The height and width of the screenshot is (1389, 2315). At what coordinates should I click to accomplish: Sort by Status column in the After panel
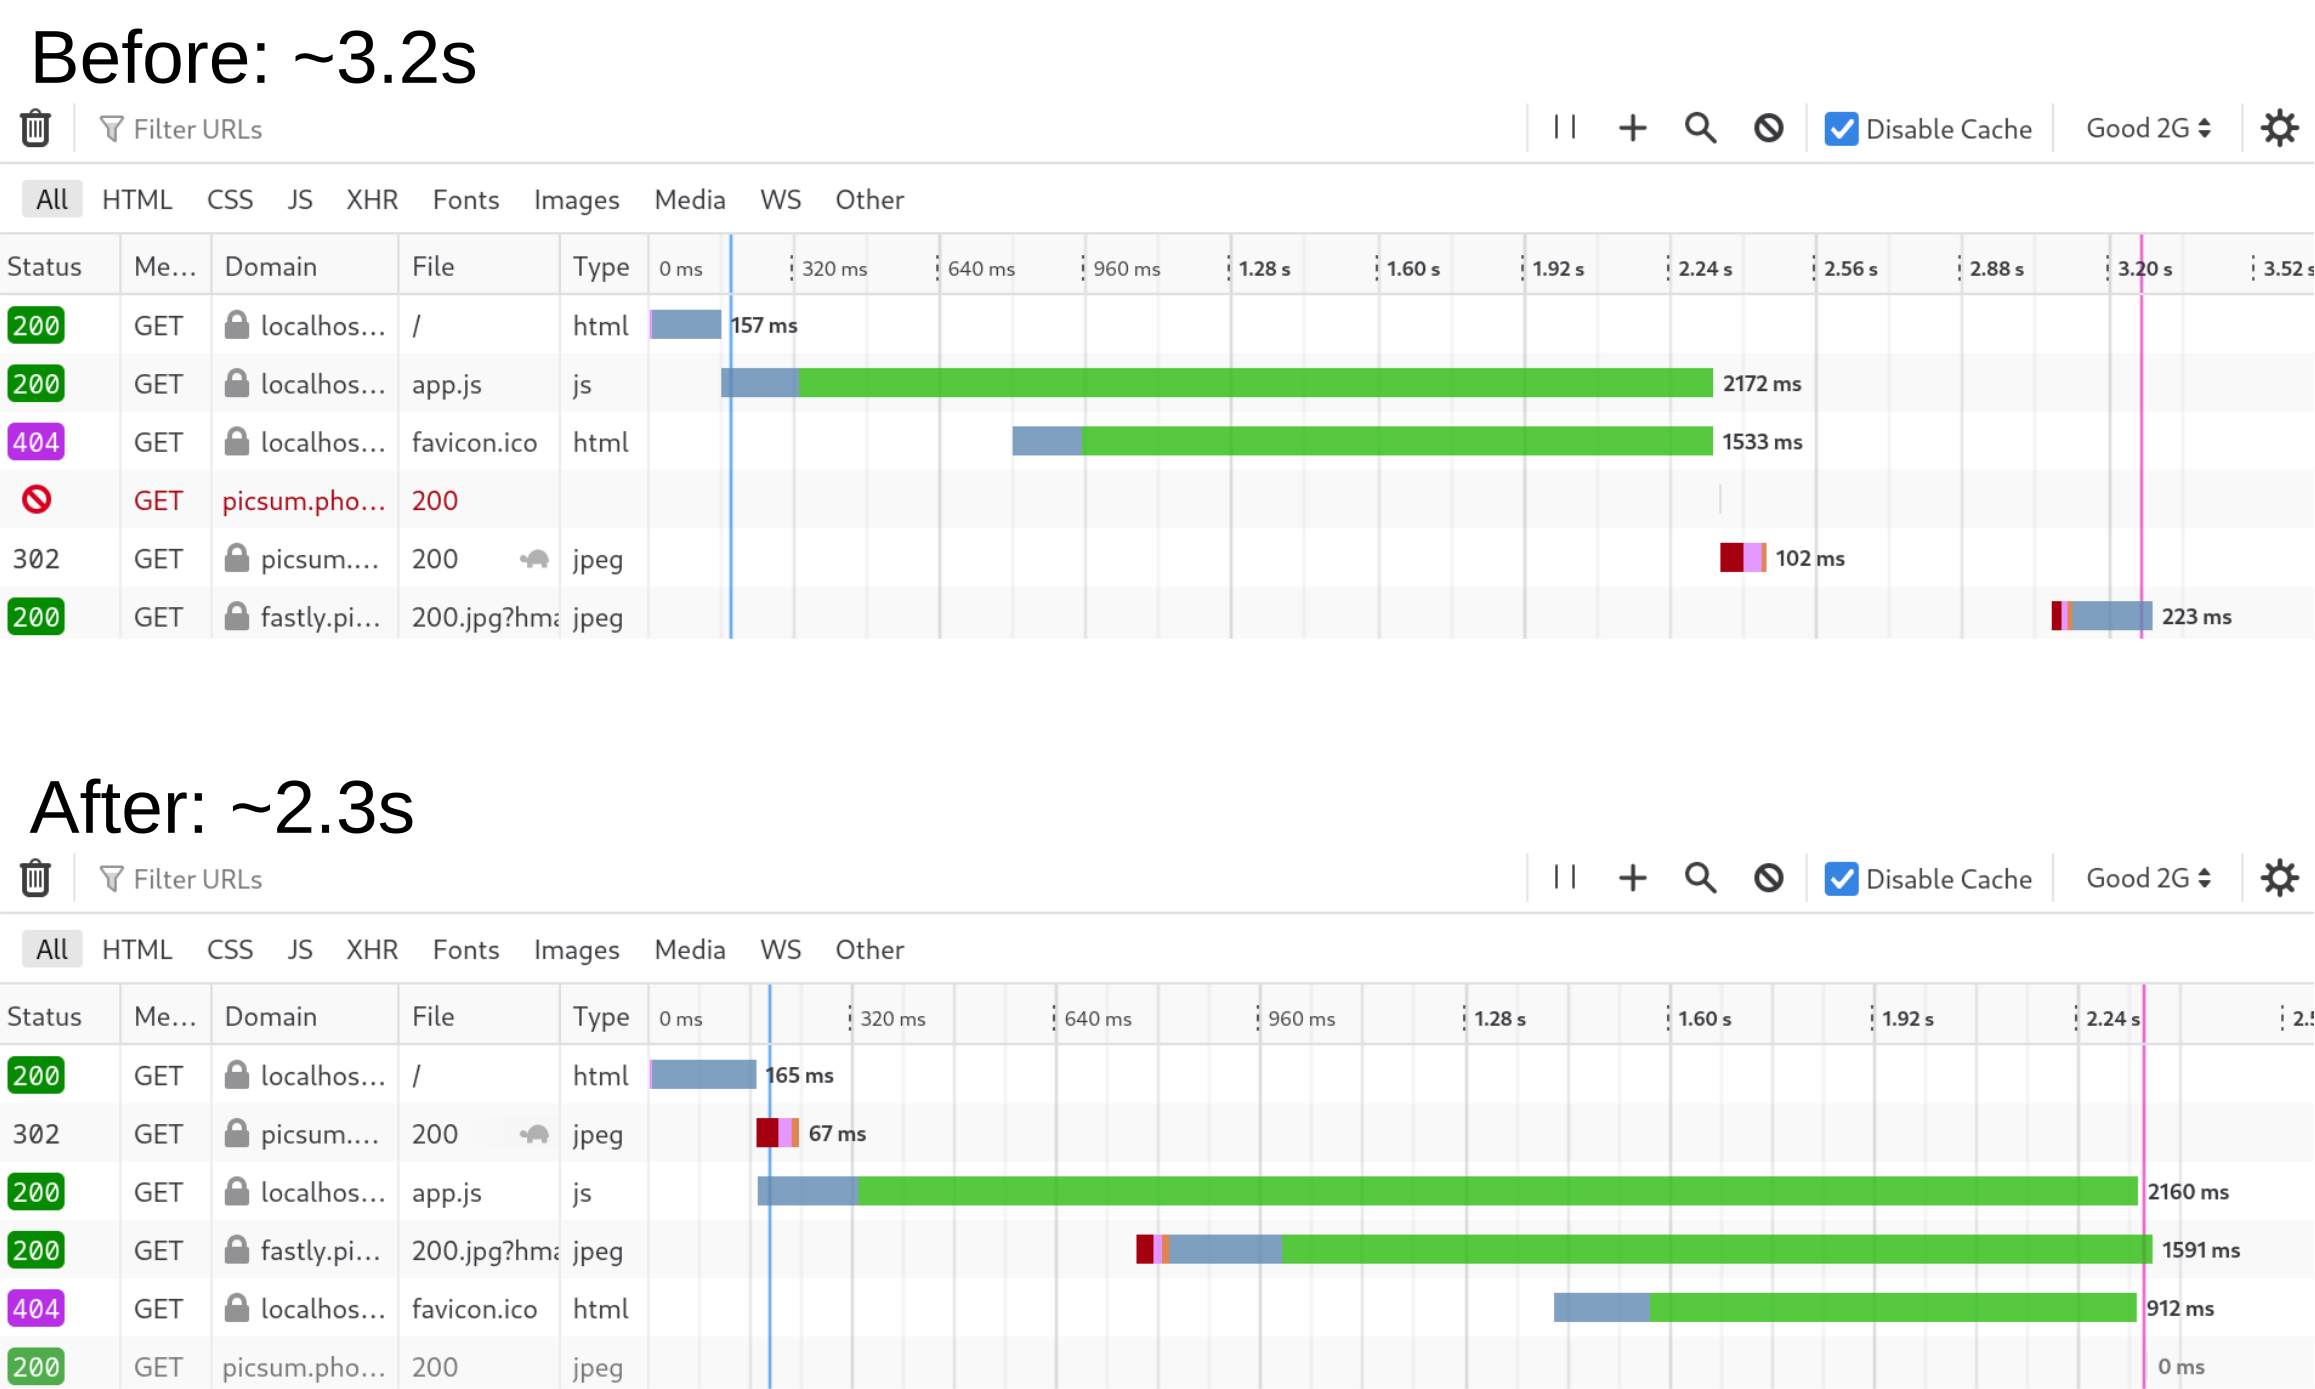pyautogui.click(x=59, y=1016)
